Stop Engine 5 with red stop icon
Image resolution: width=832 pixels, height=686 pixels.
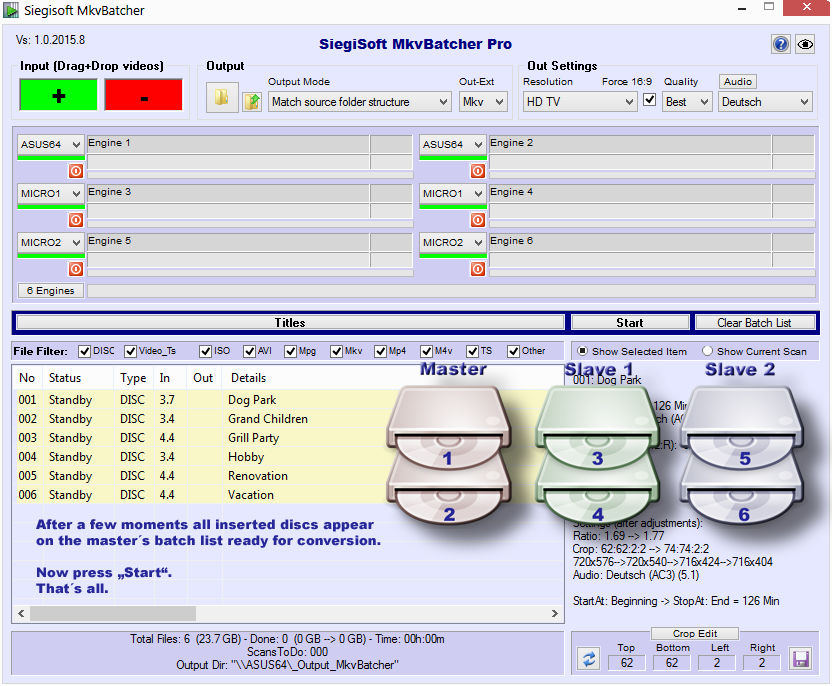(x=76, y=269)
